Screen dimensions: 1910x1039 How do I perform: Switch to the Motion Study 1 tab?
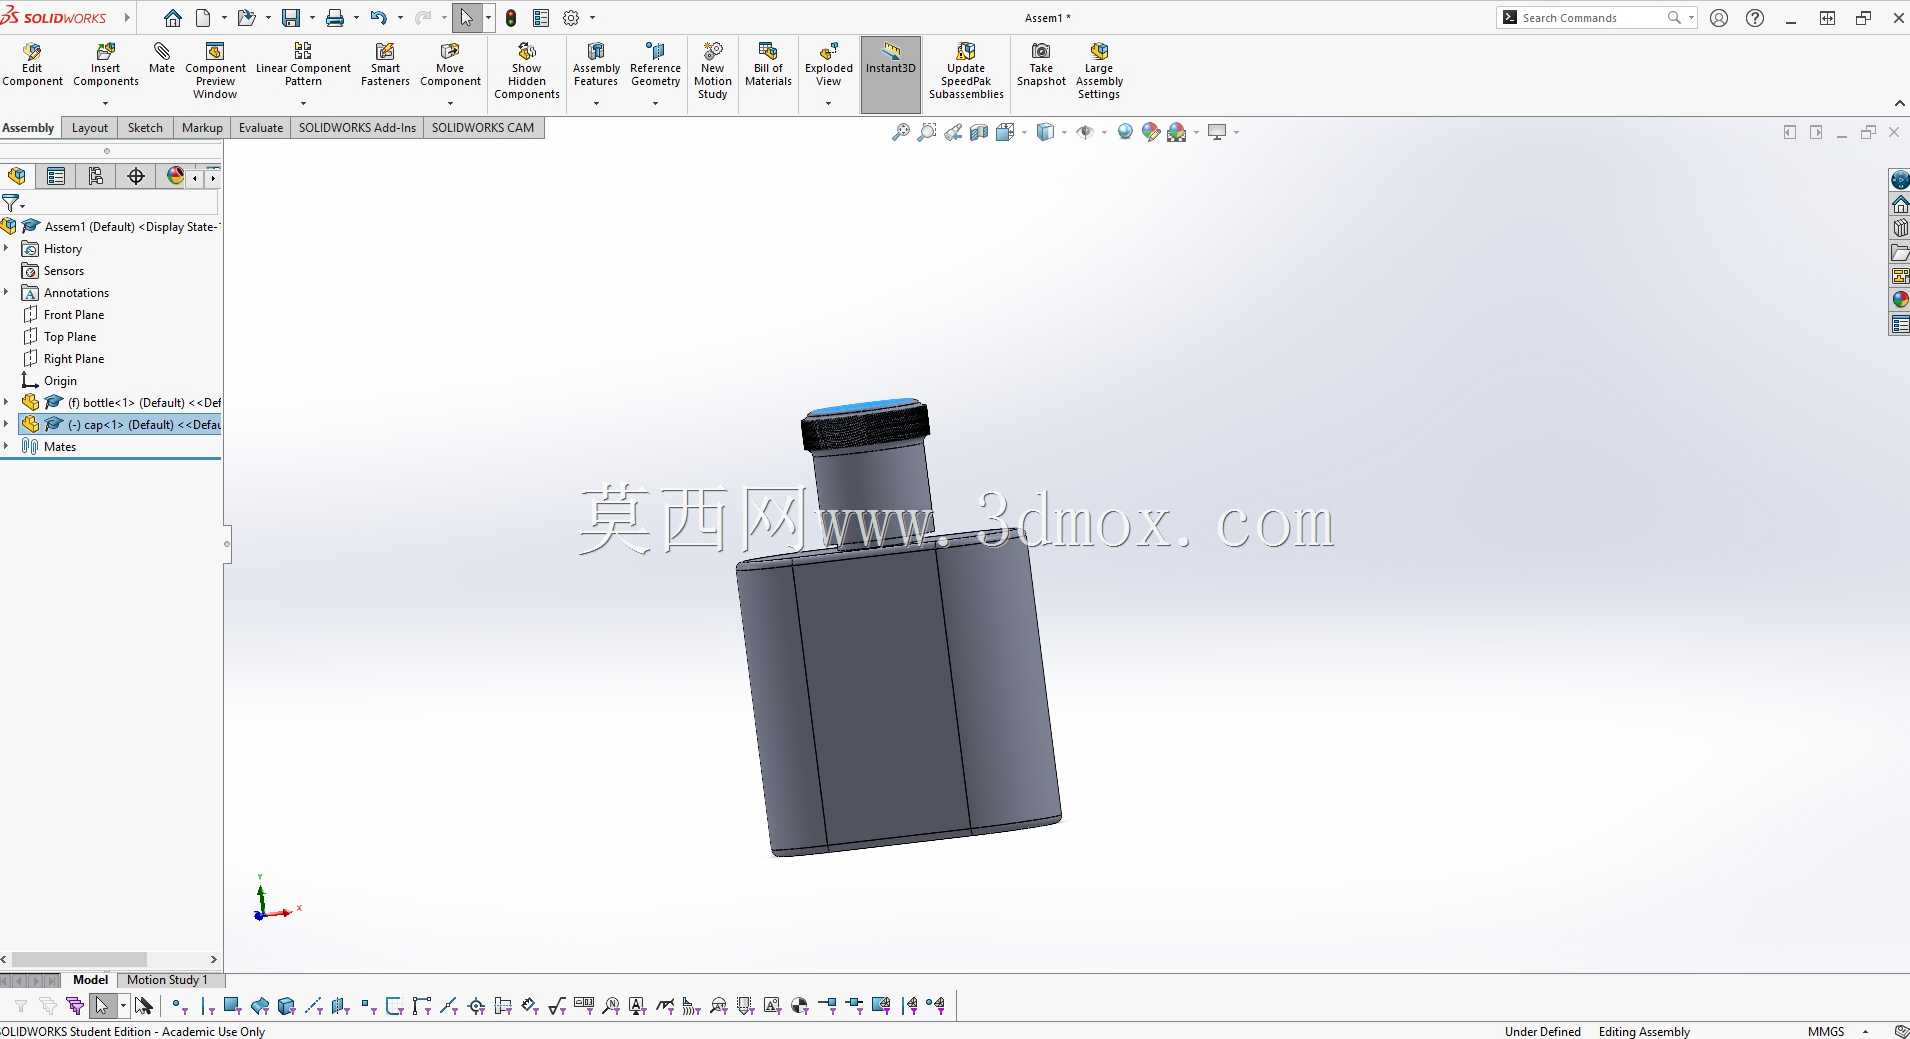pos(167,980)
